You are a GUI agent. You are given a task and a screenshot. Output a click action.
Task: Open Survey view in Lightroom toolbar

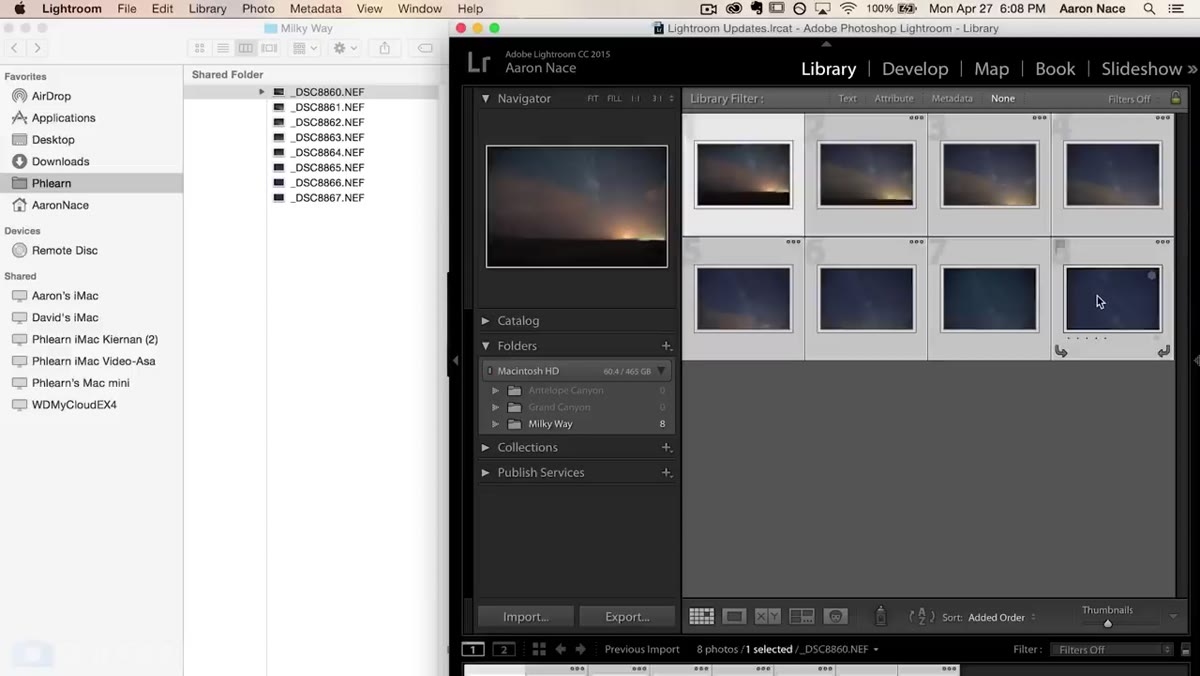[x=801, y=617]
